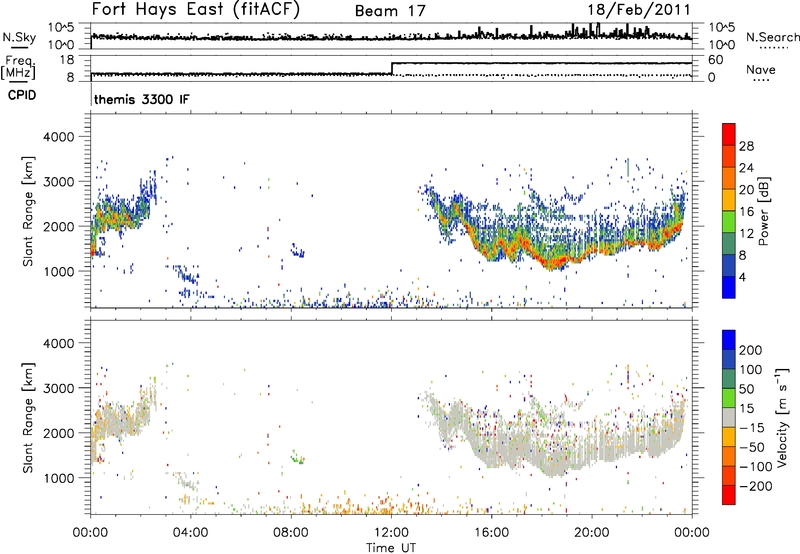Click the "4000" tick in power panel
Viewport: 800px width, 554px height.
tap(58, 137)
